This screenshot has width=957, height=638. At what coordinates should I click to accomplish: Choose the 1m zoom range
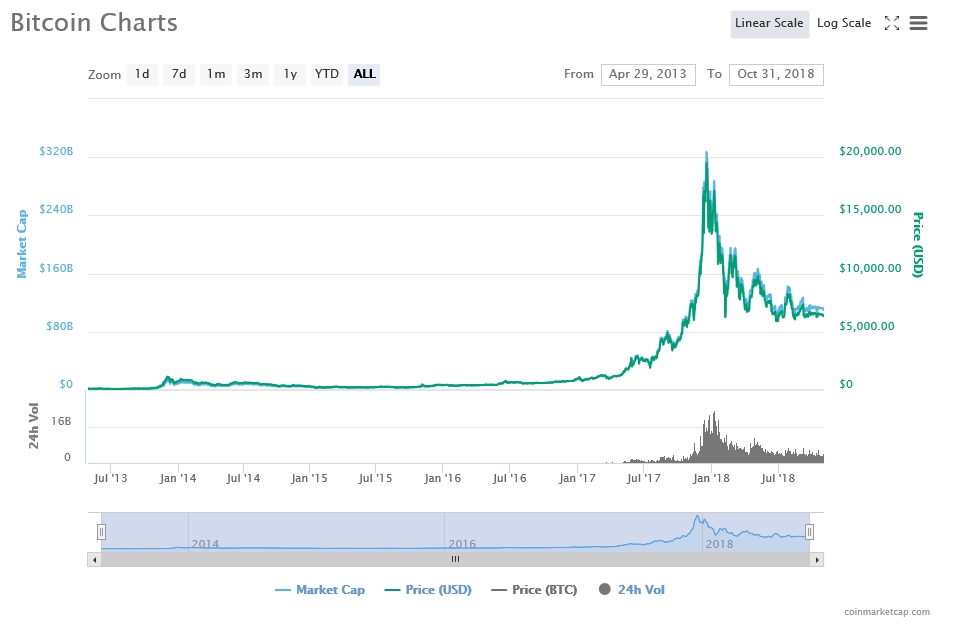click(216, 74)
